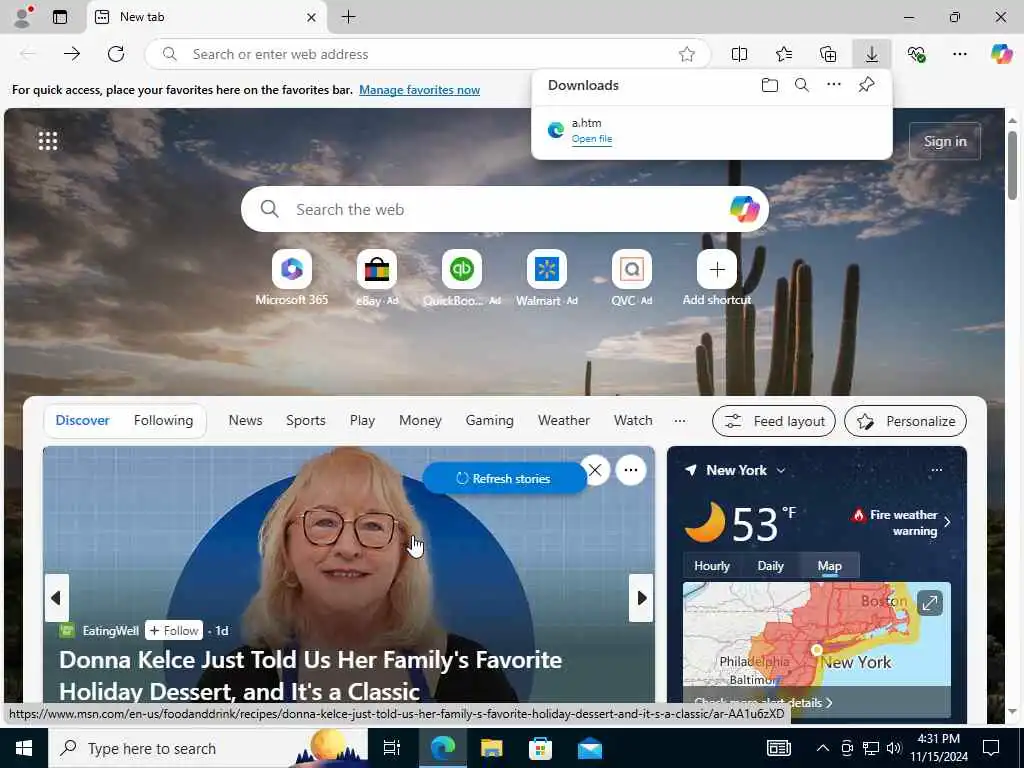Open weather card more options
The width and height of the screenshot is (1024, 768).
[936, 470]
